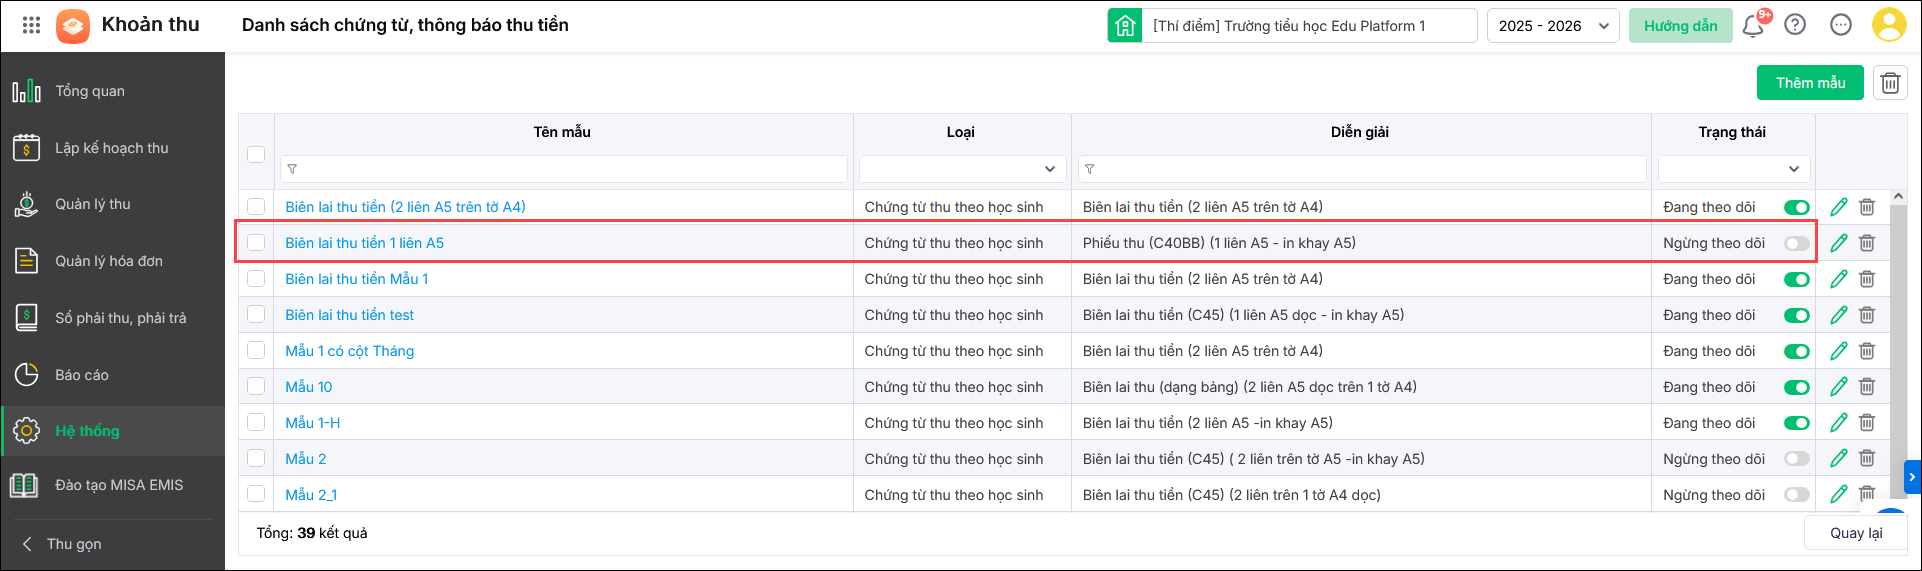Open the user profile avatar
The width and height of the screenshot is (1922, 571).
(x=1888, y=26)
